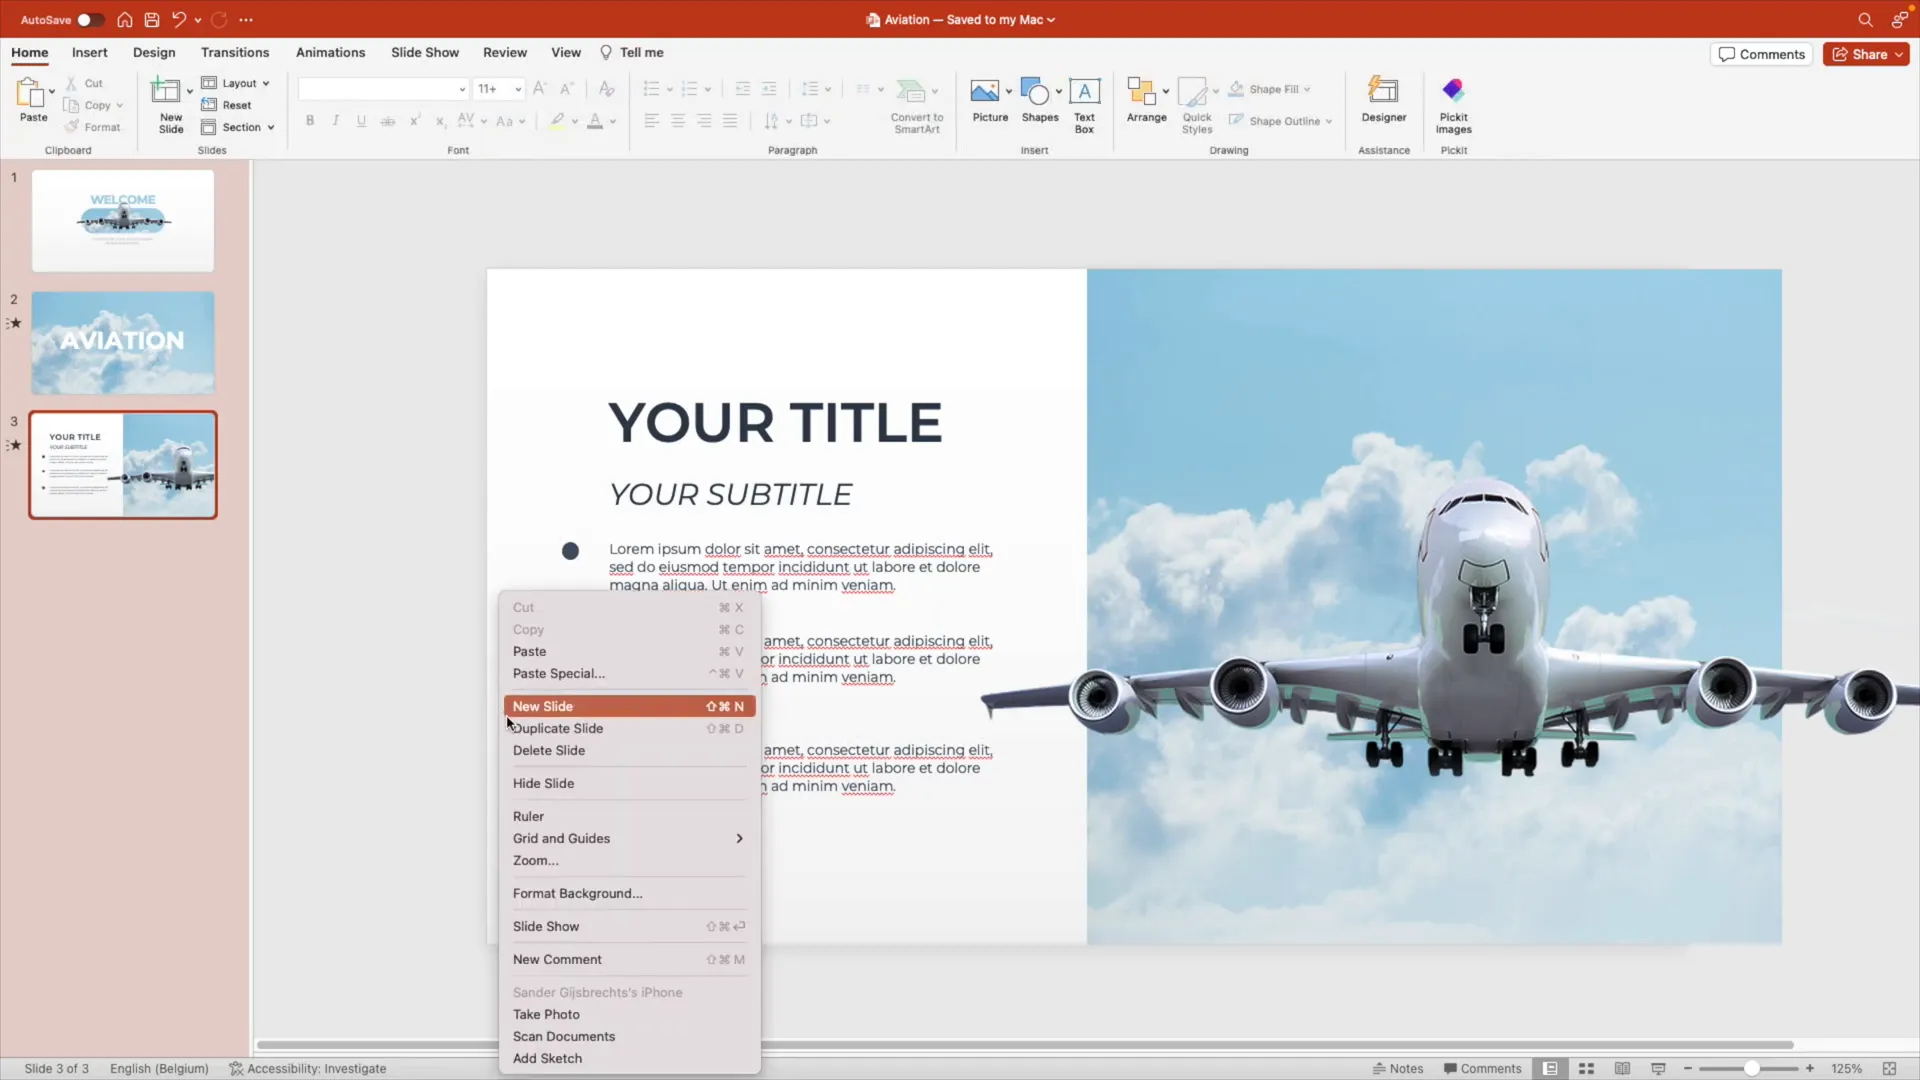
Task: Open the Designer pane
Action: (x=1383, y=91)
